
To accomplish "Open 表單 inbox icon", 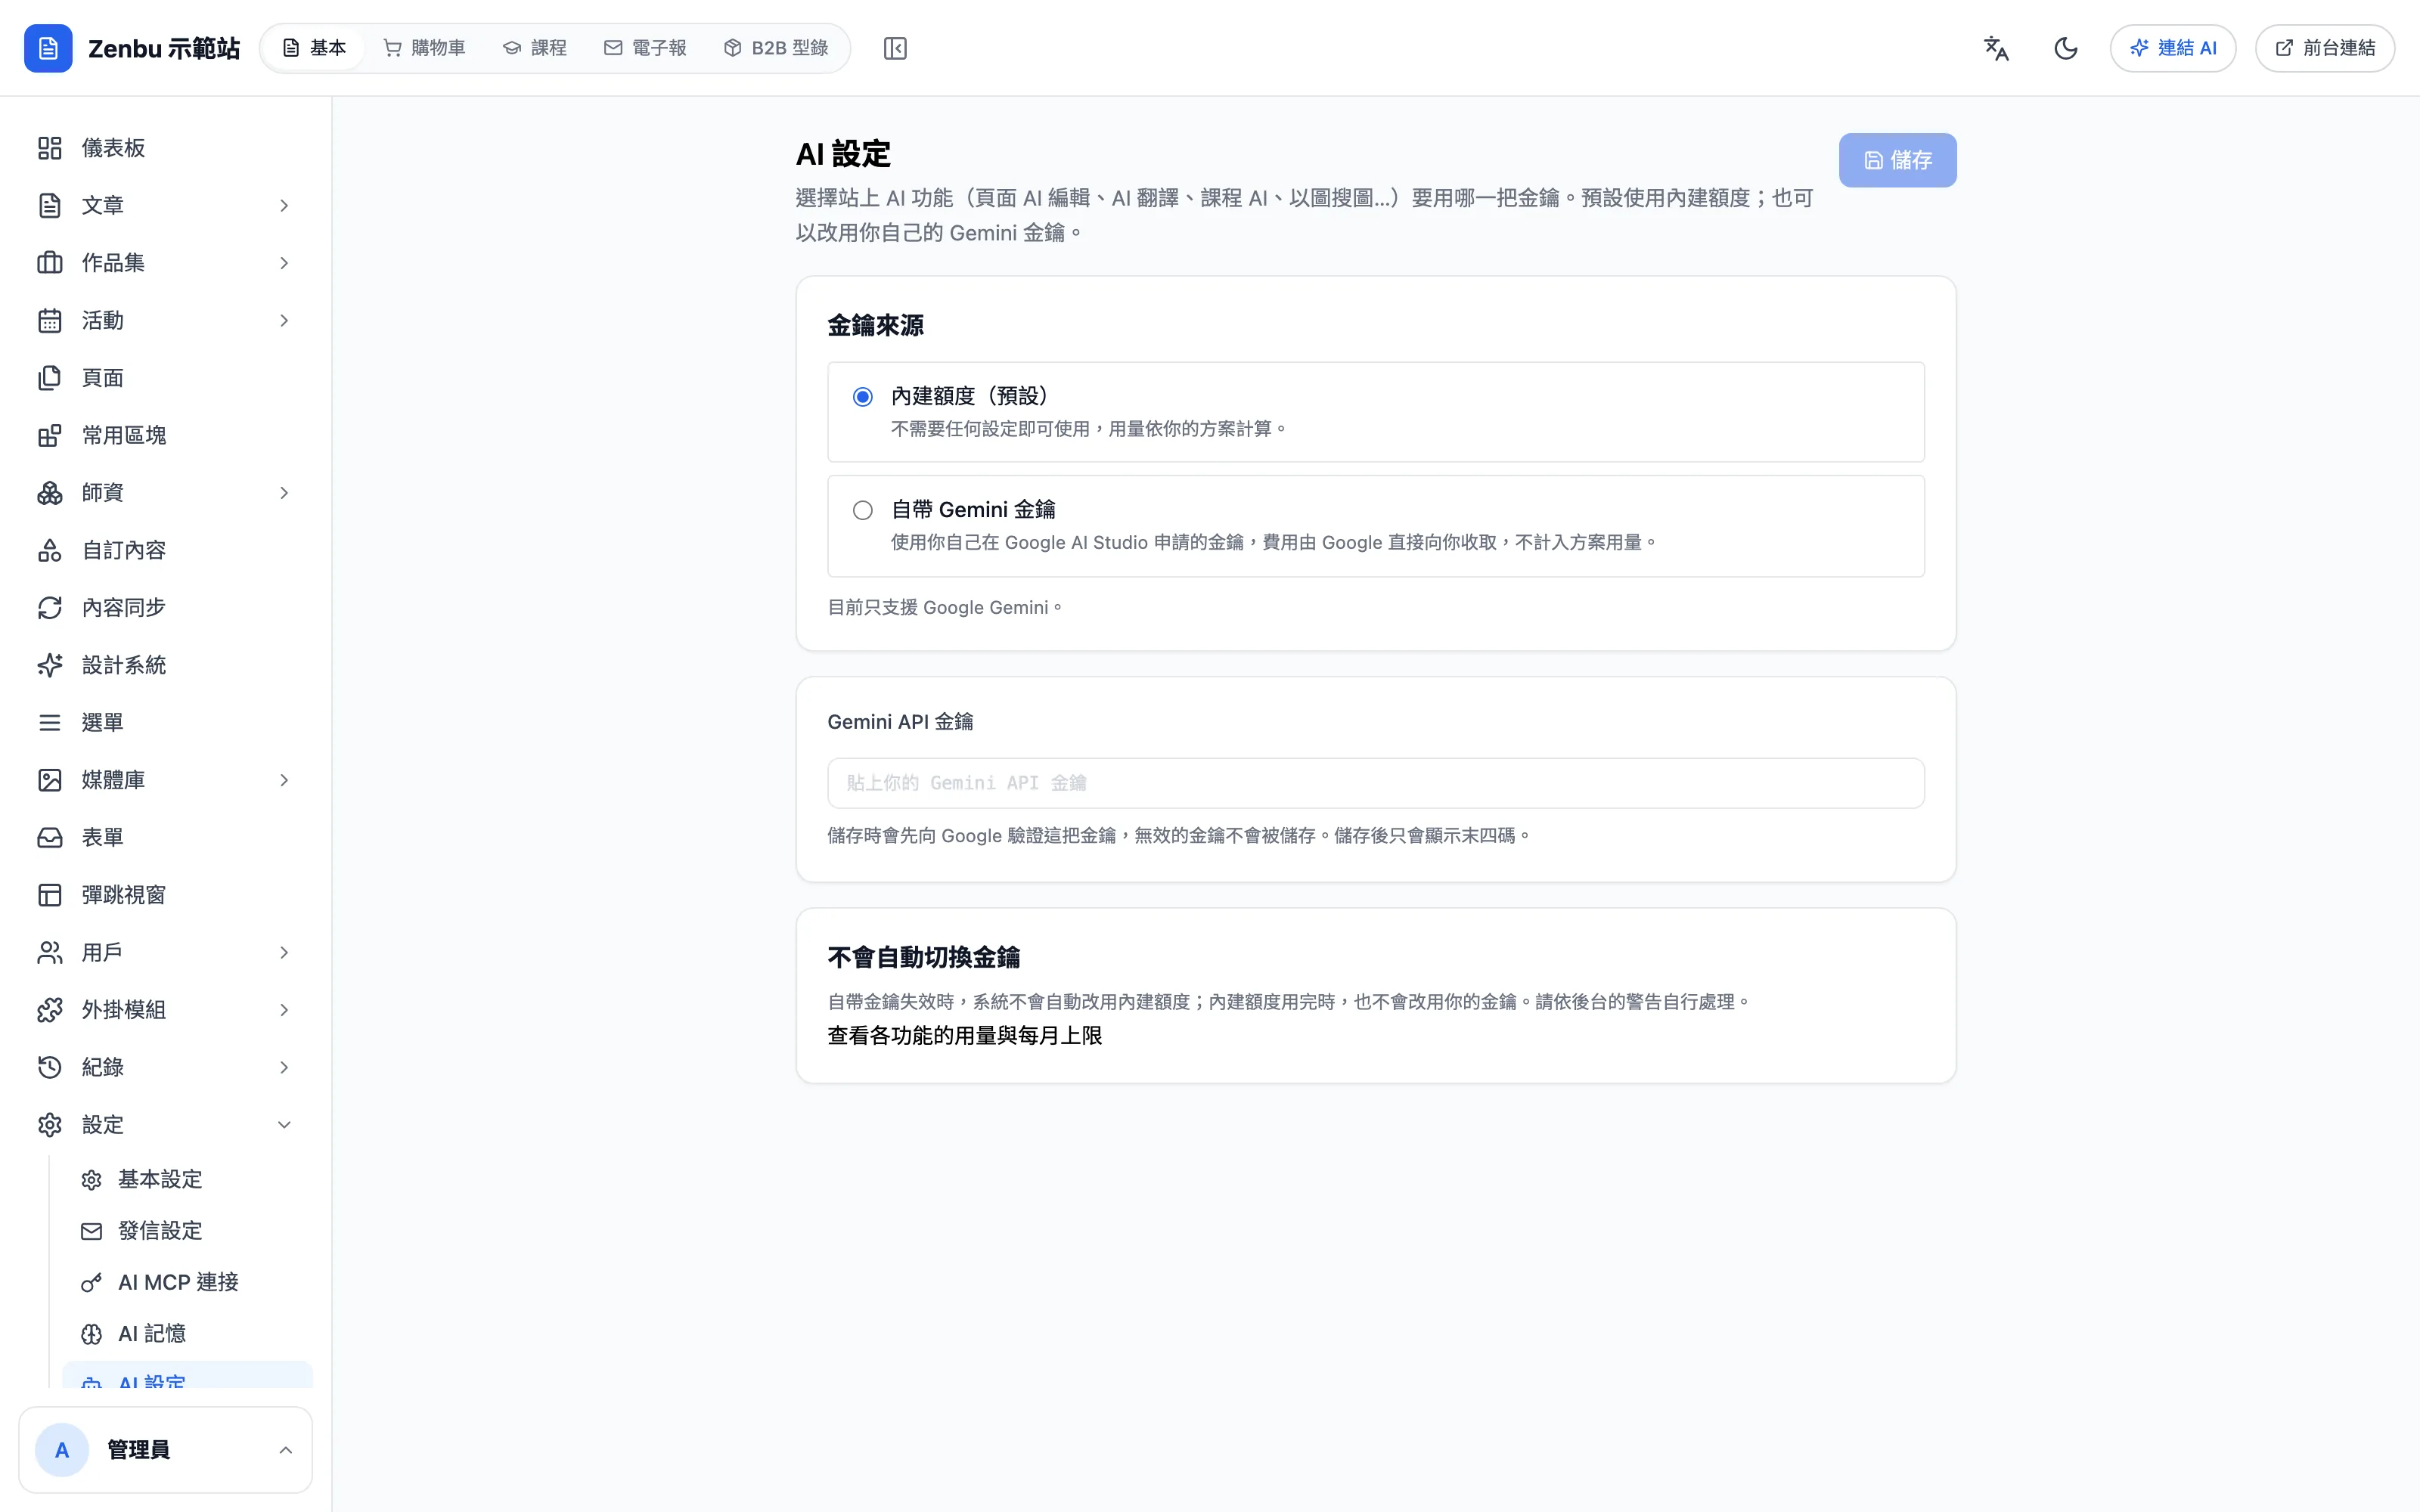I will point(50,837).
